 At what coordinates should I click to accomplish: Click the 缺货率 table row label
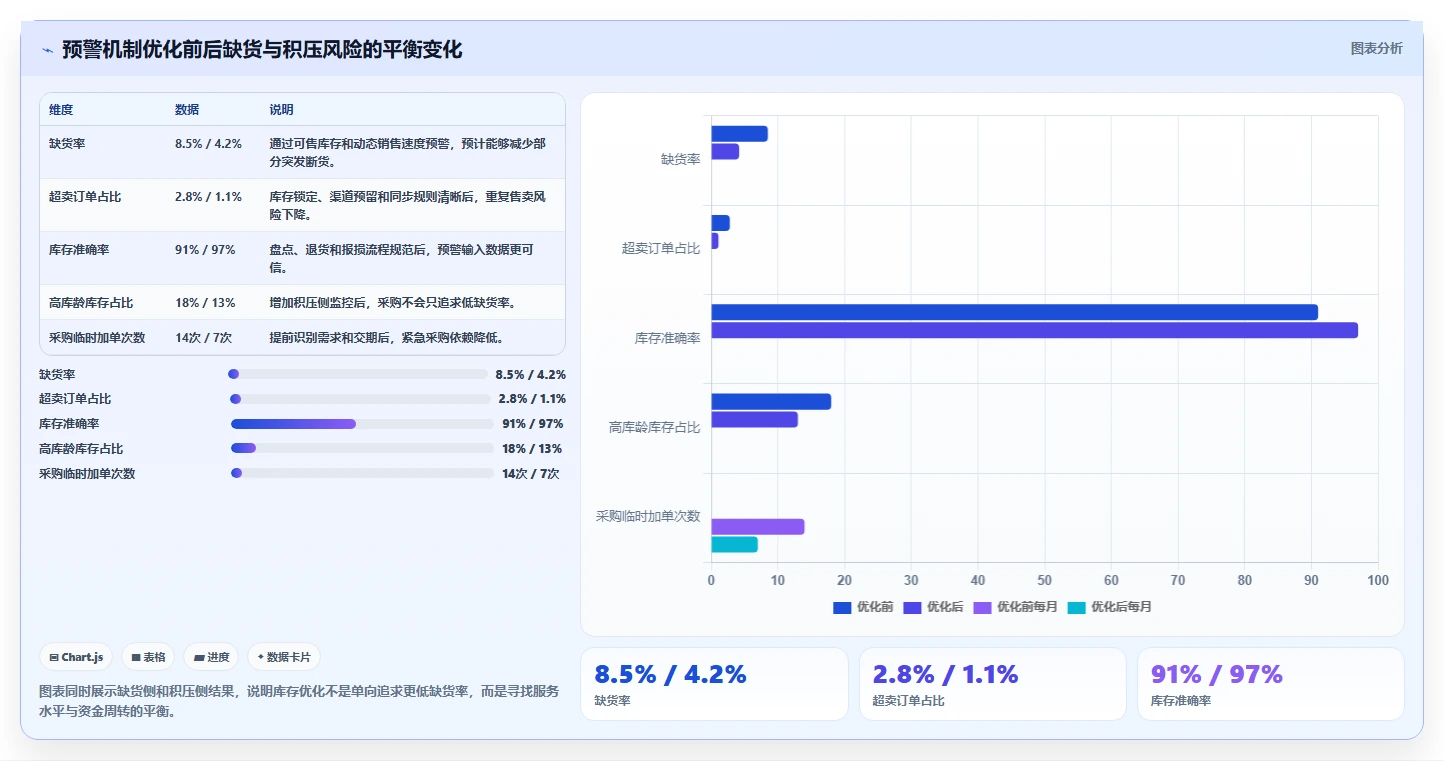(x=67, y=144)
